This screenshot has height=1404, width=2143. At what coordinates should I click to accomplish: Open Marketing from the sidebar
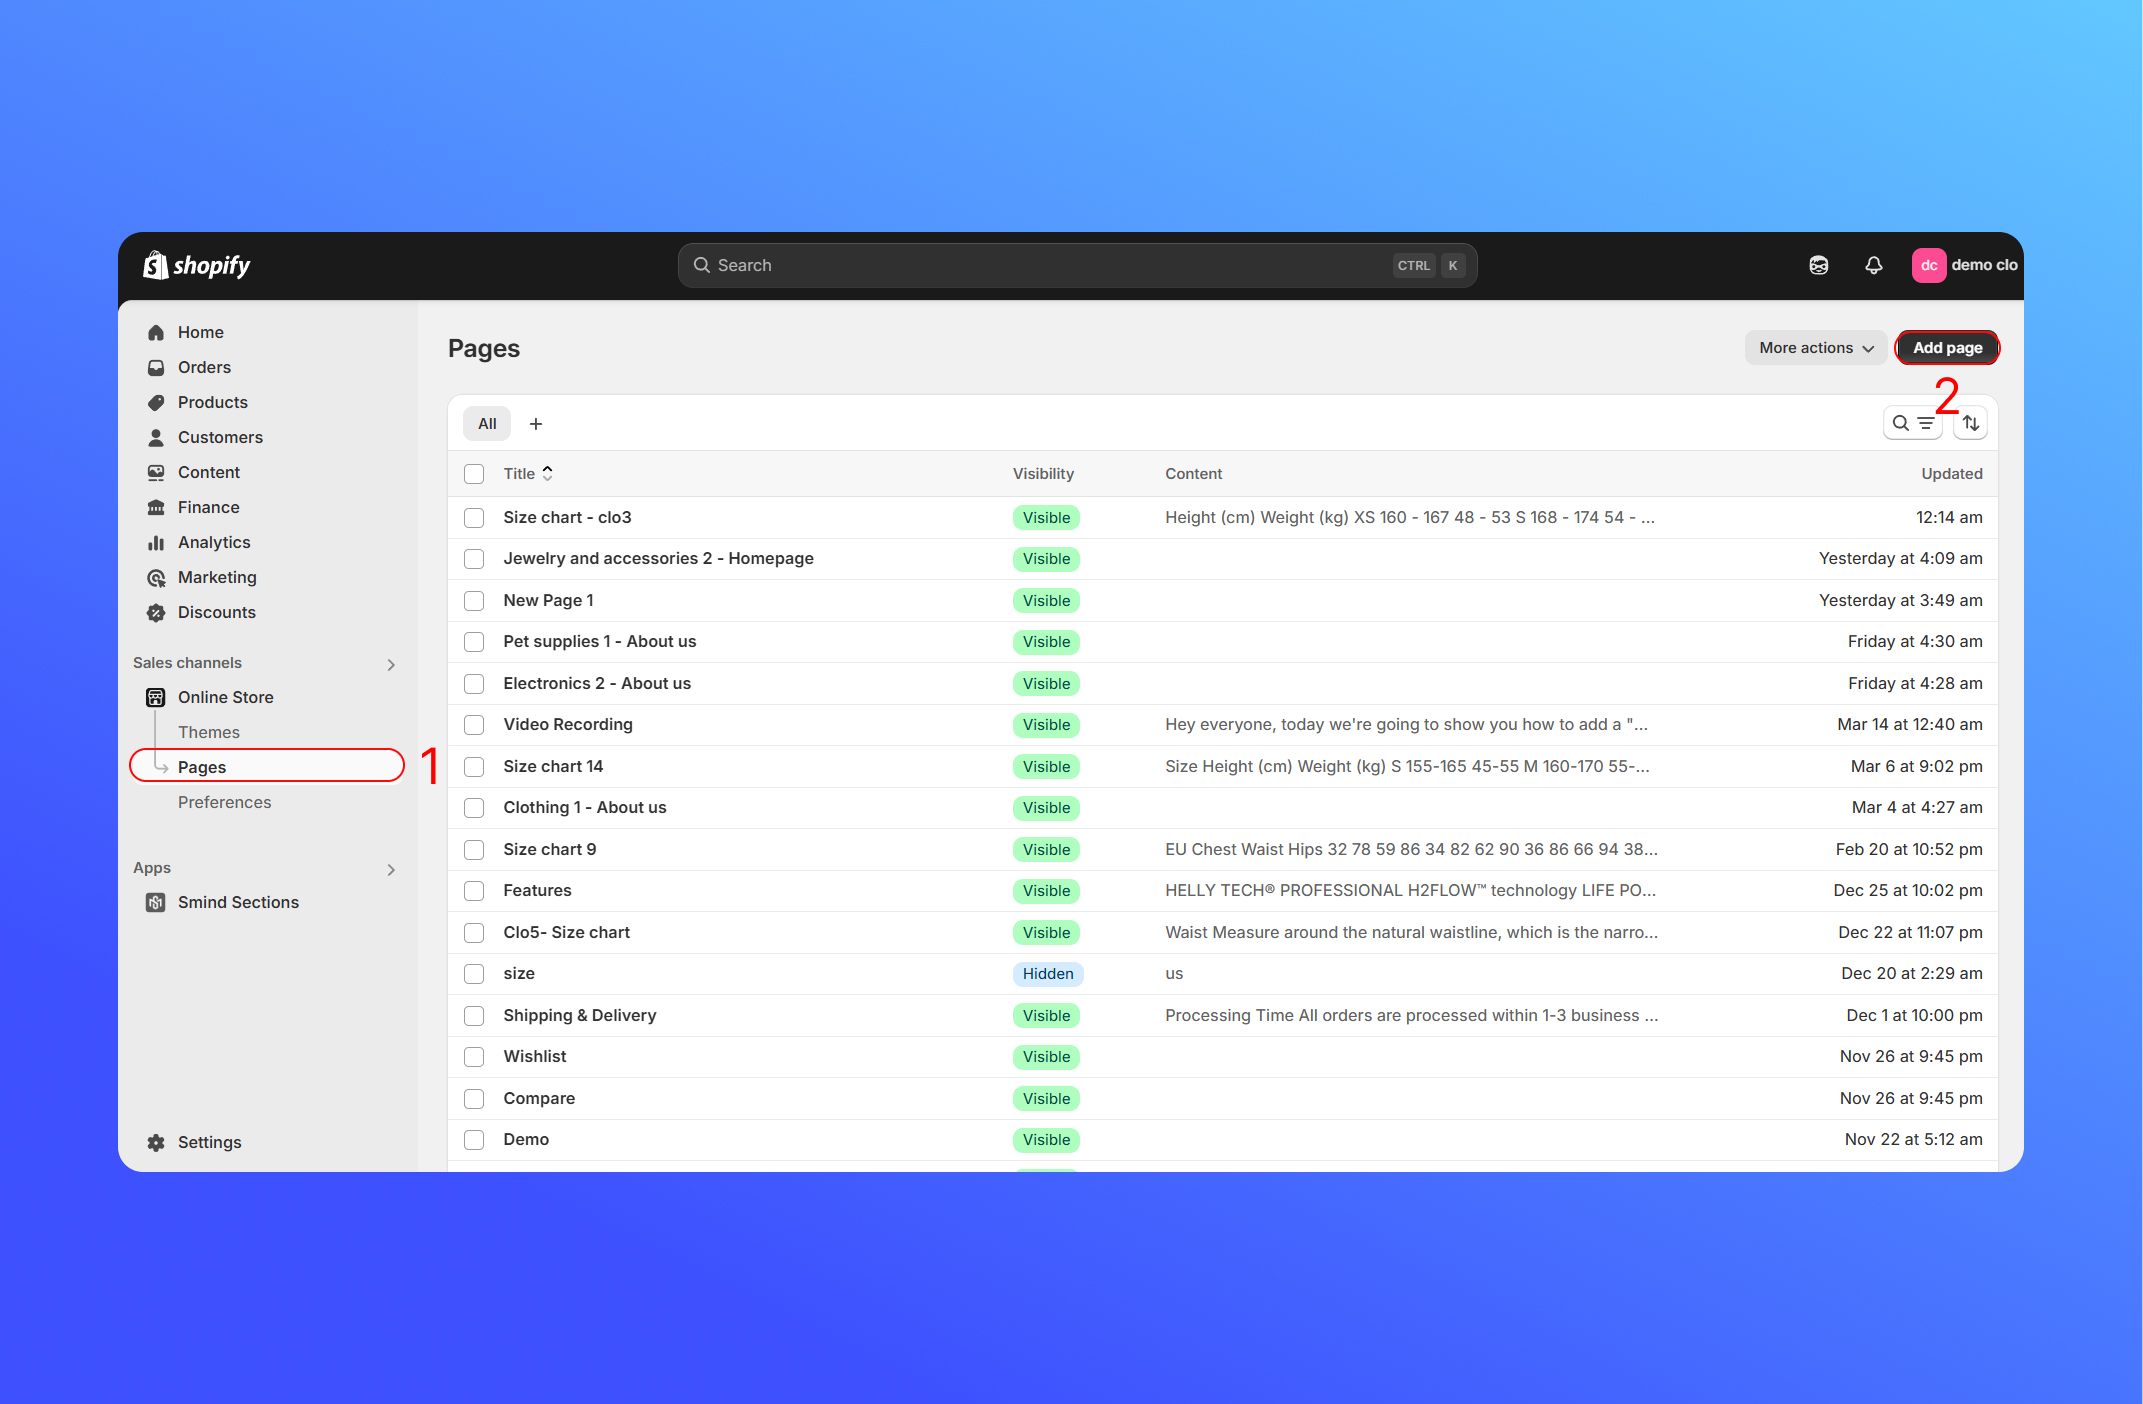216,577
